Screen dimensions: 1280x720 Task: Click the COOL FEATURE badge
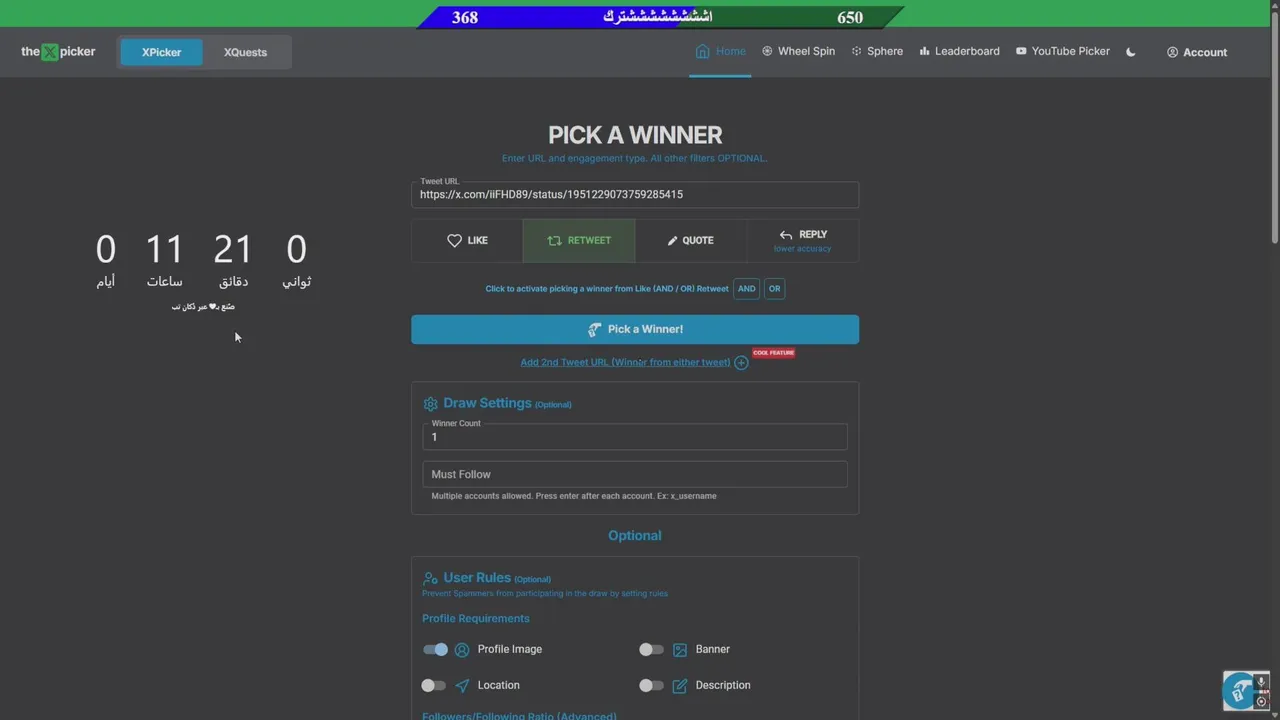click(773, 353)
